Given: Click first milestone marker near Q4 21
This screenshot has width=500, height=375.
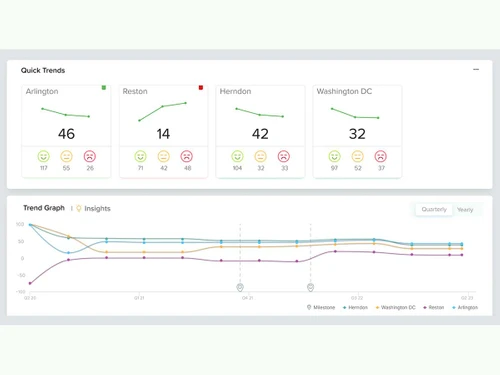Looking at the screenshot, I should tap(240, 287).
